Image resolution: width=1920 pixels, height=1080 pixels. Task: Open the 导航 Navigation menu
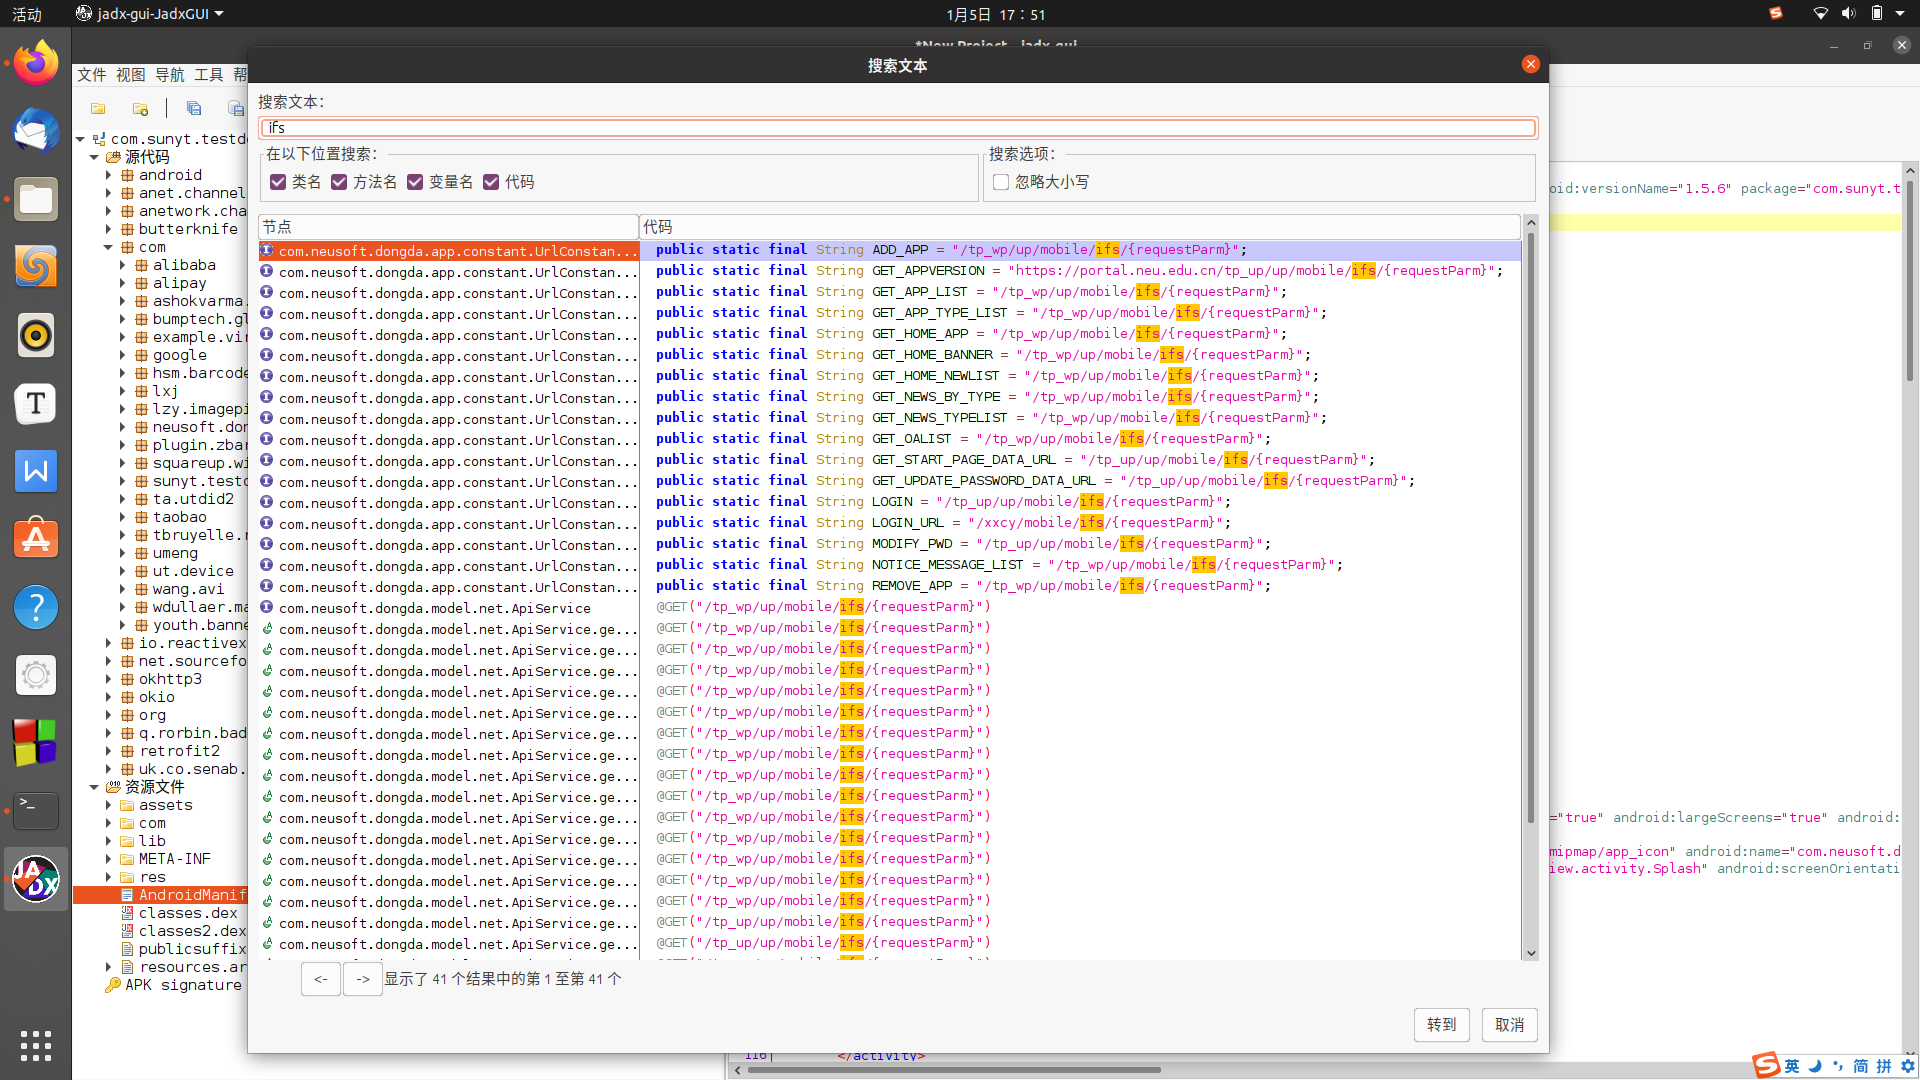tap(169, 75)
